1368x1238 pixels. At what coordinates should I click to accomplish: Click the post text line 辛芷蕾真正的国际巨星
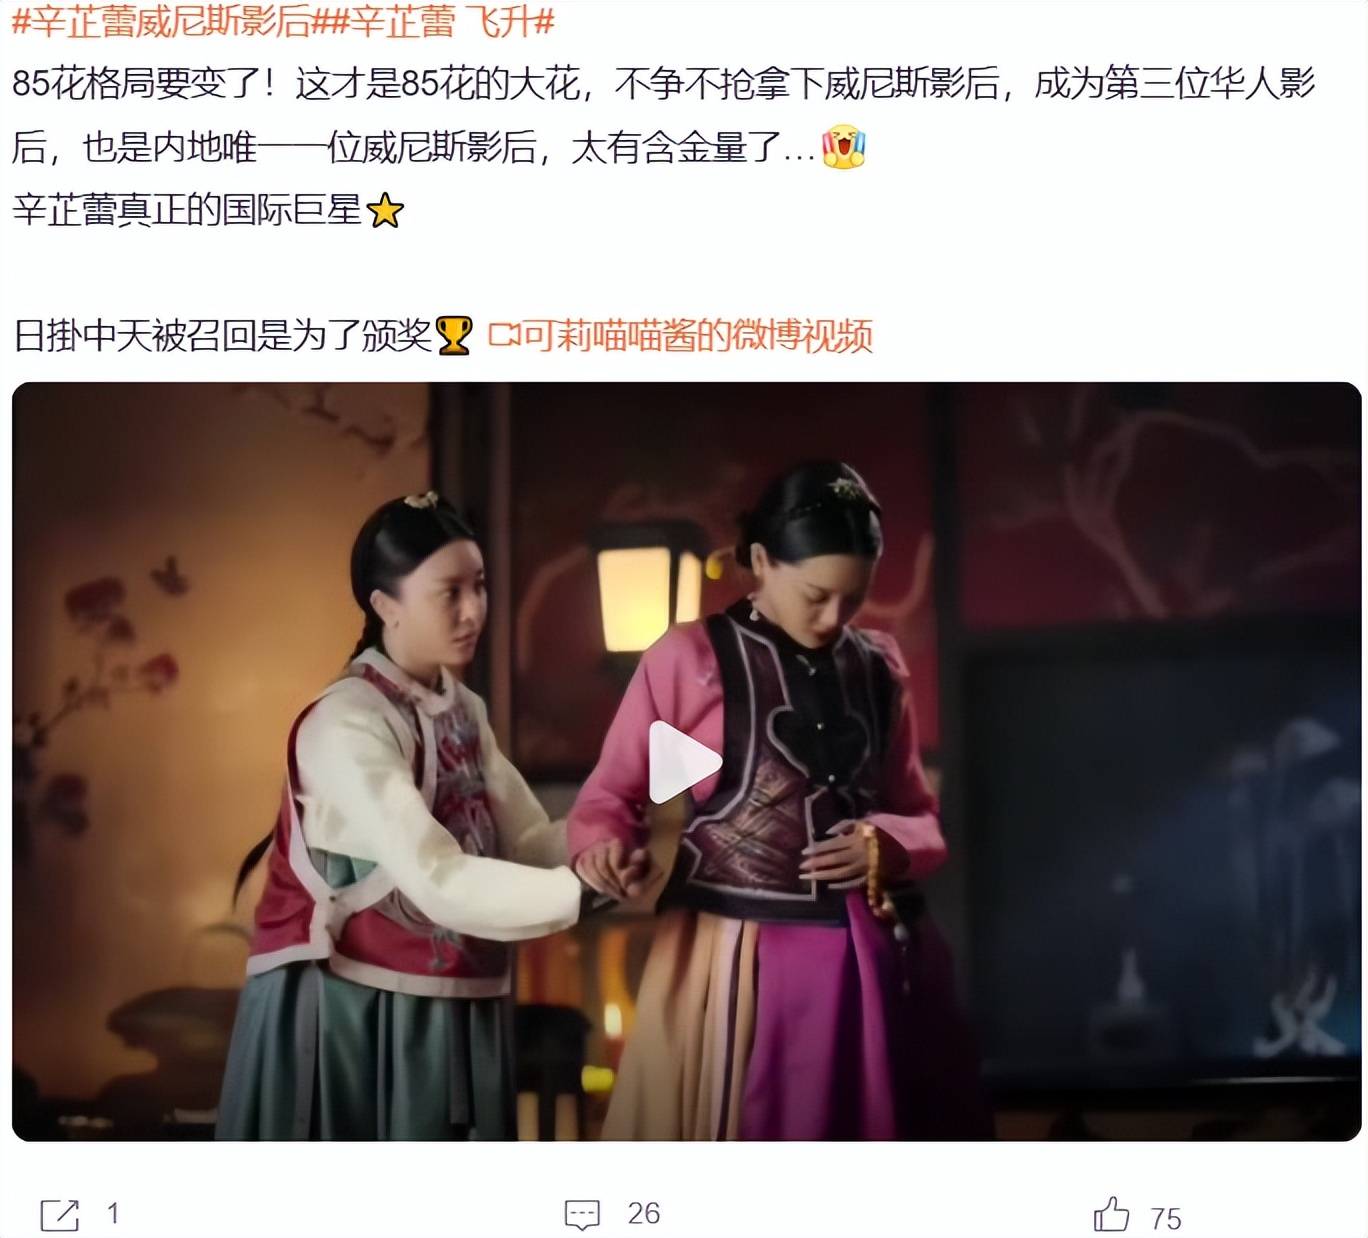coord(187,211)
